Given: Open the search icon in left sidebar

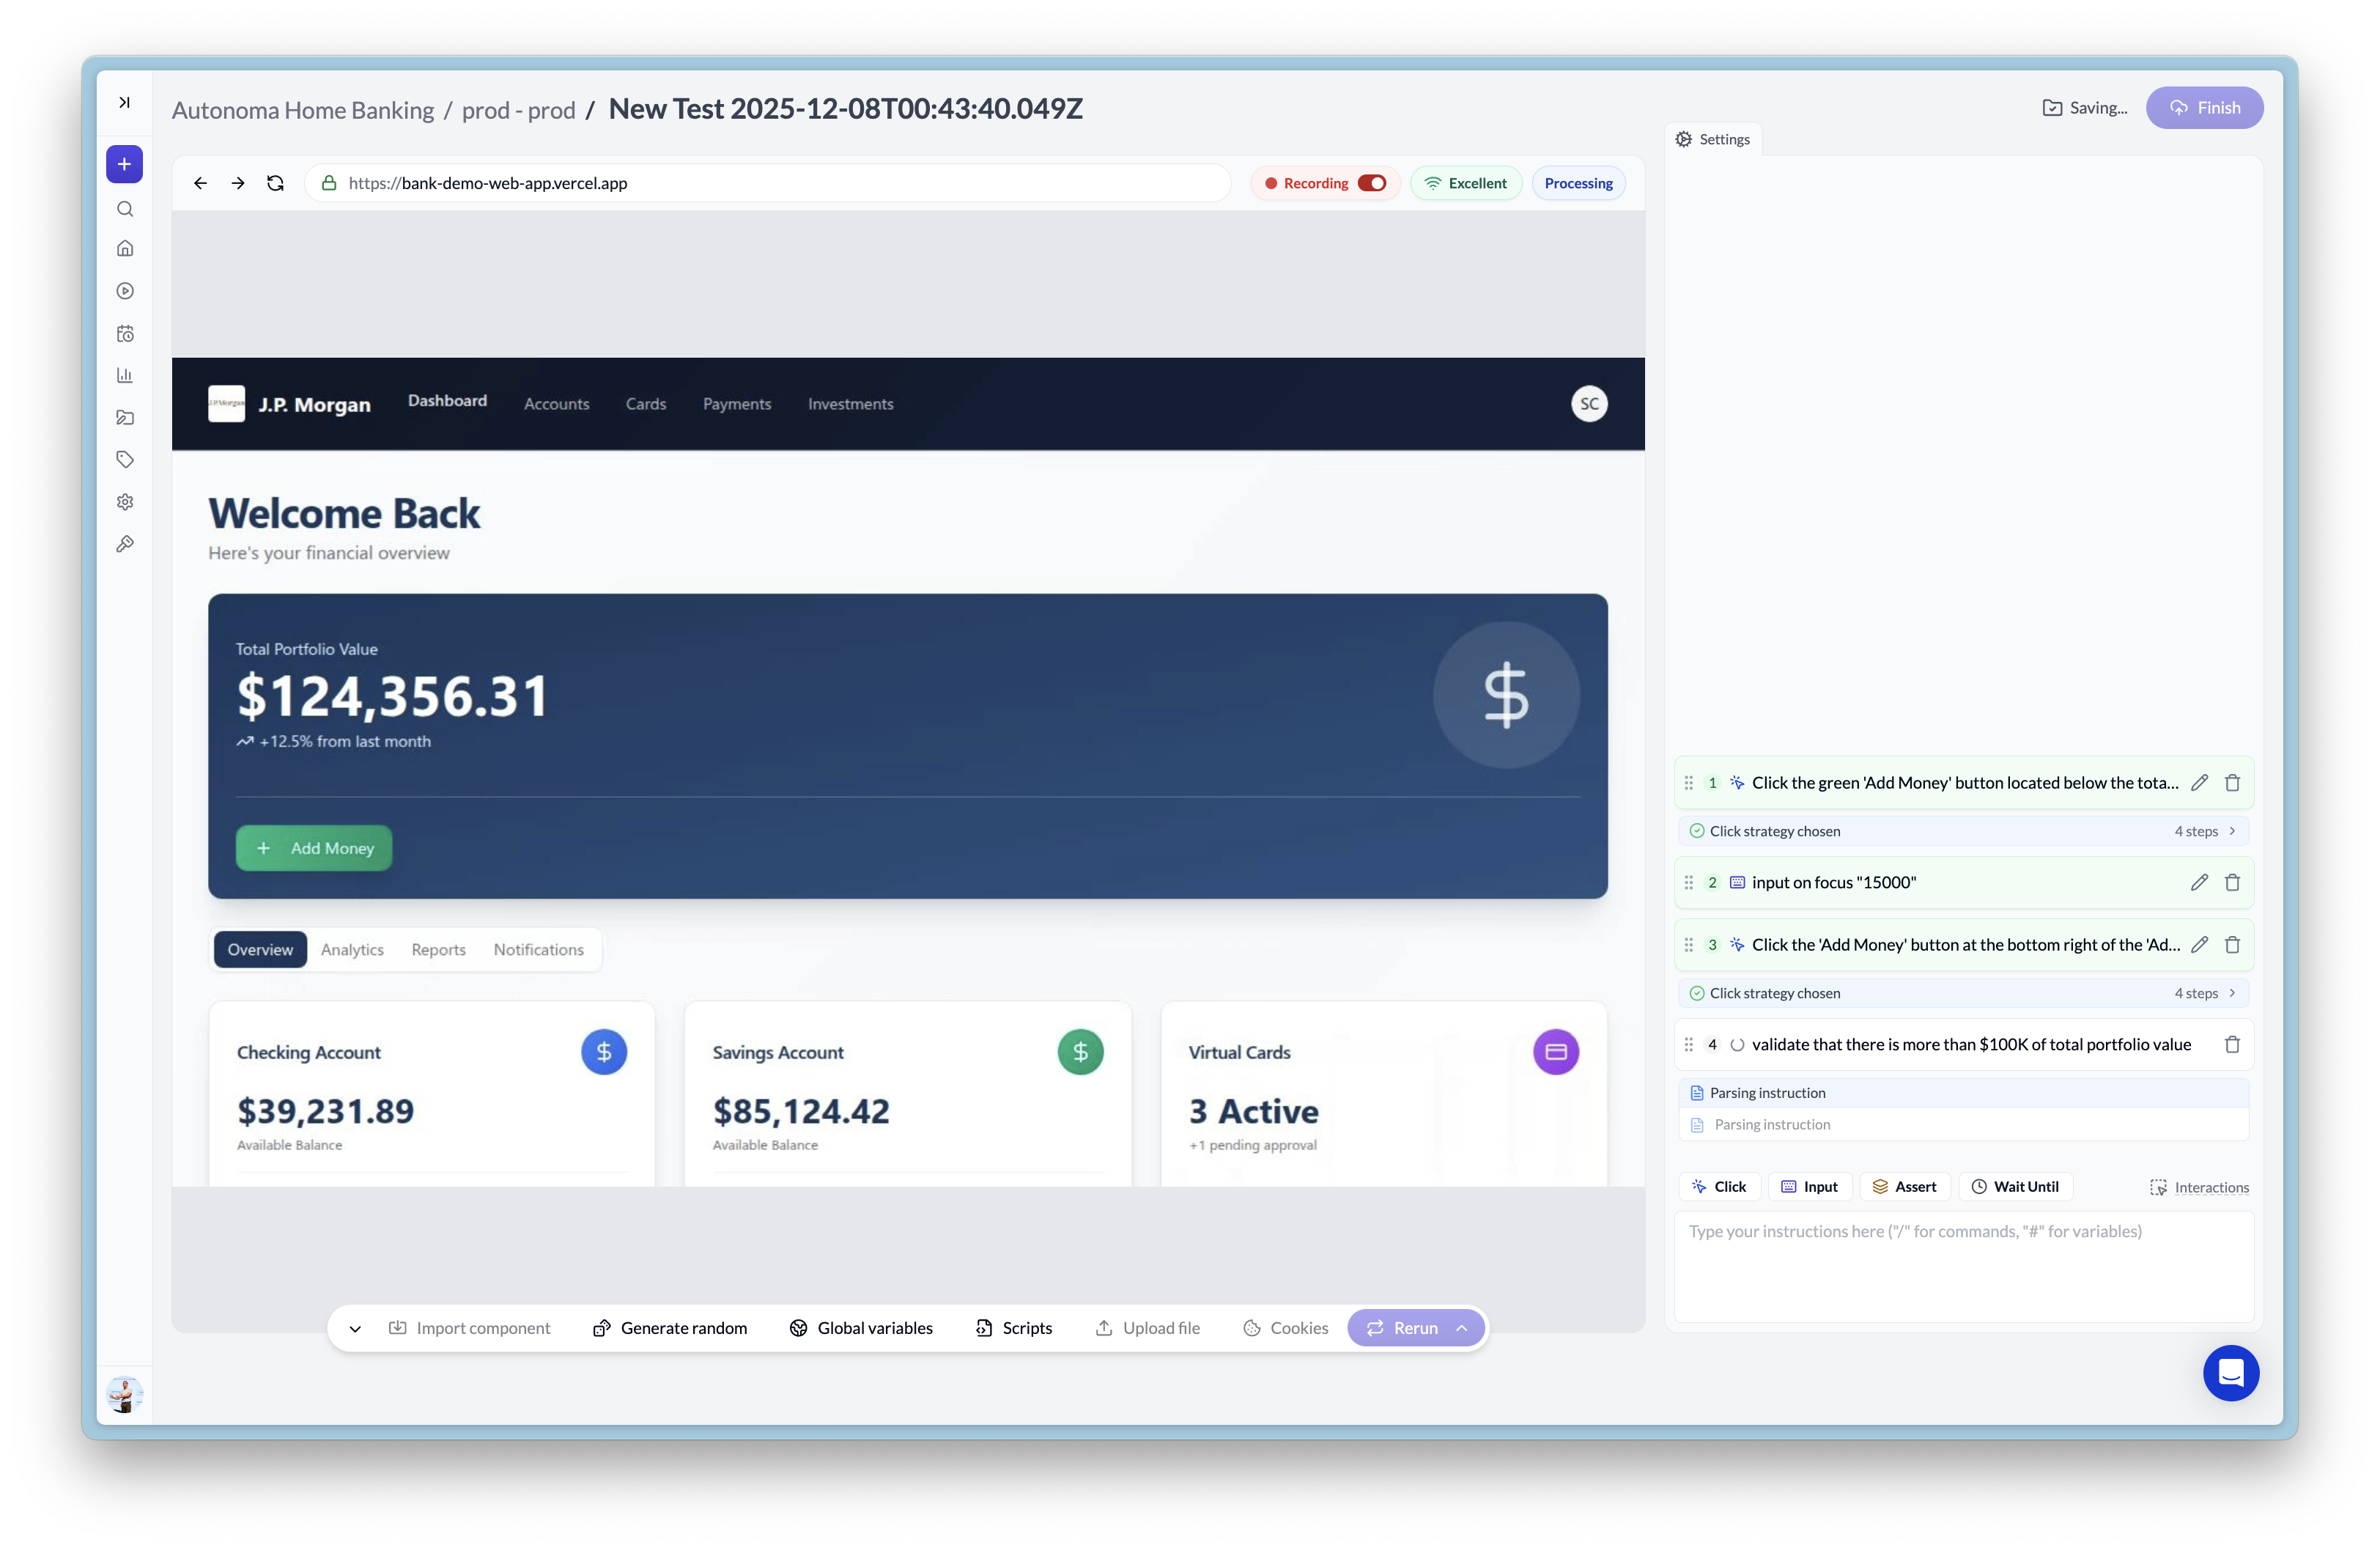Looking at the screenshot, I should pos(125,209).
